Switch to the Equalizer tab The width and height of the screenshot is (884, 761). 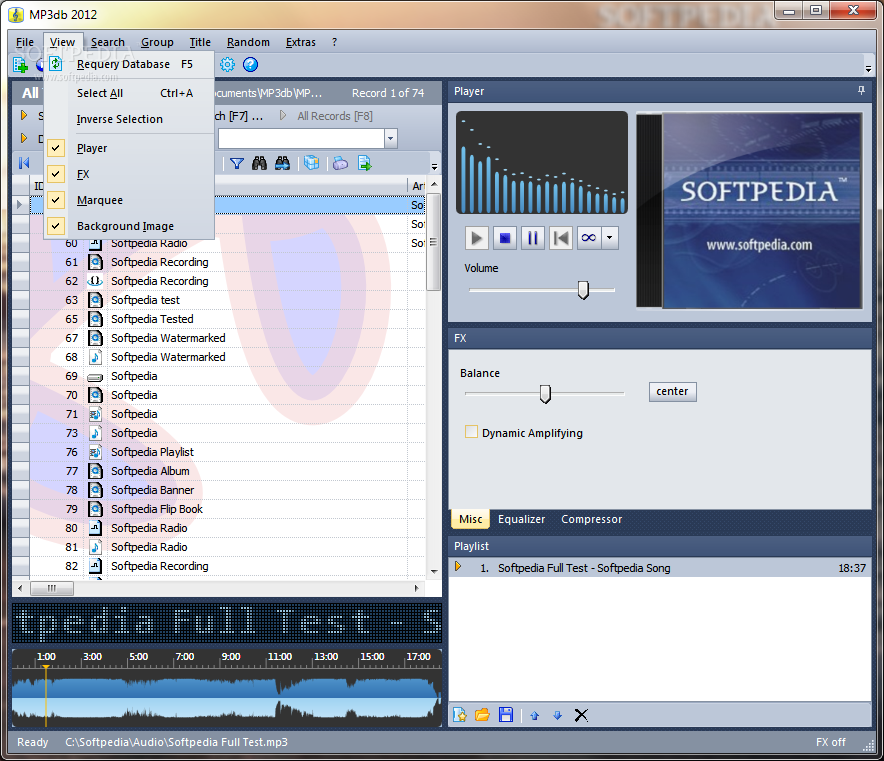[x=521, y=519]
